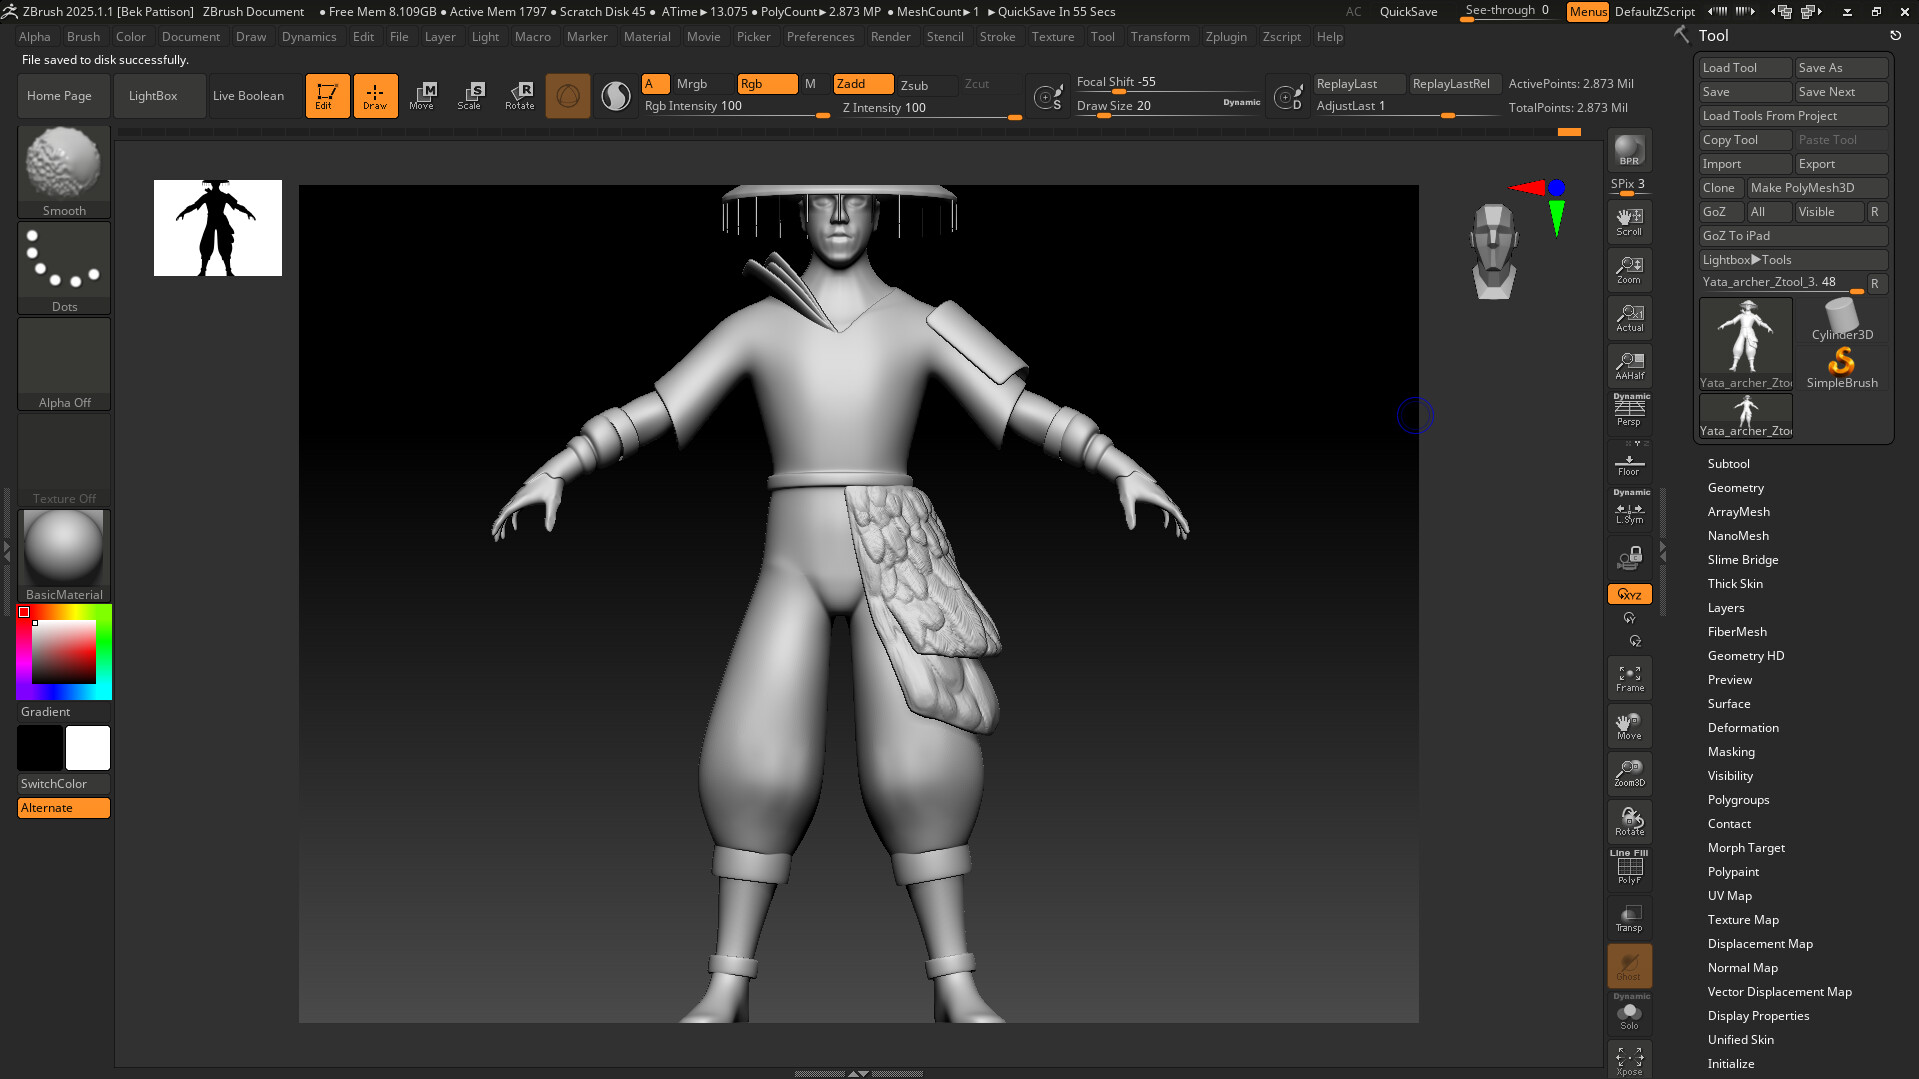Open the Zplugin menu
Screen dimensions: 1919x1079
(x=1226, y=37)
